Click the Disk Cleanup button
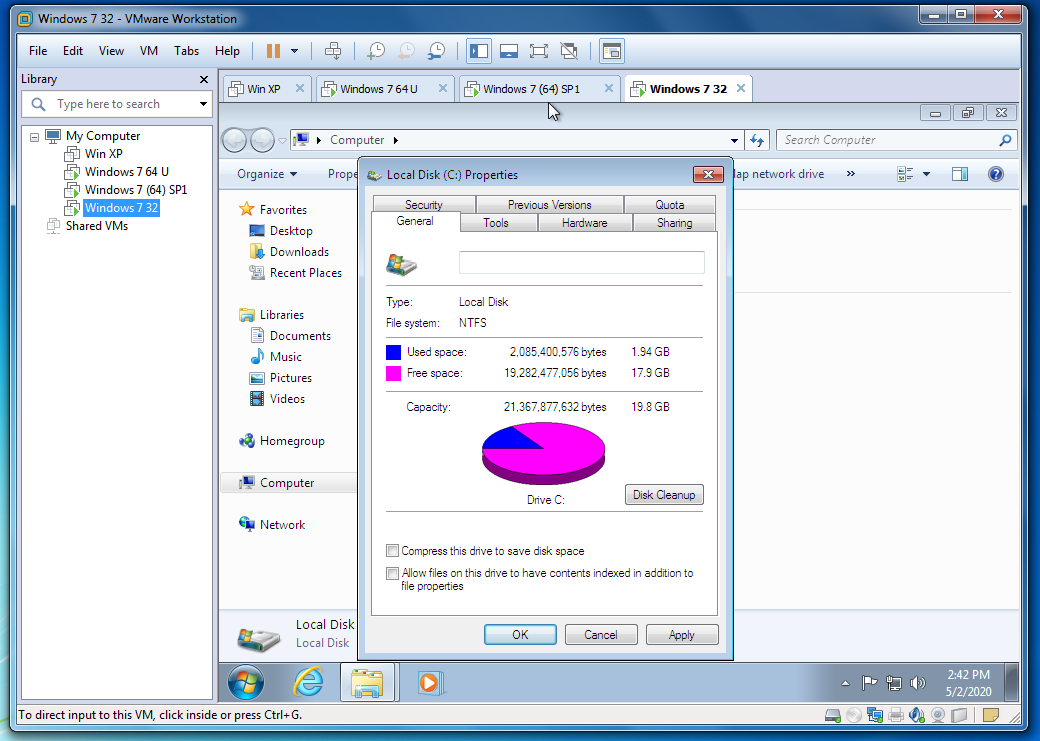This screenshot has height=741, width=1040. point(664,495)
